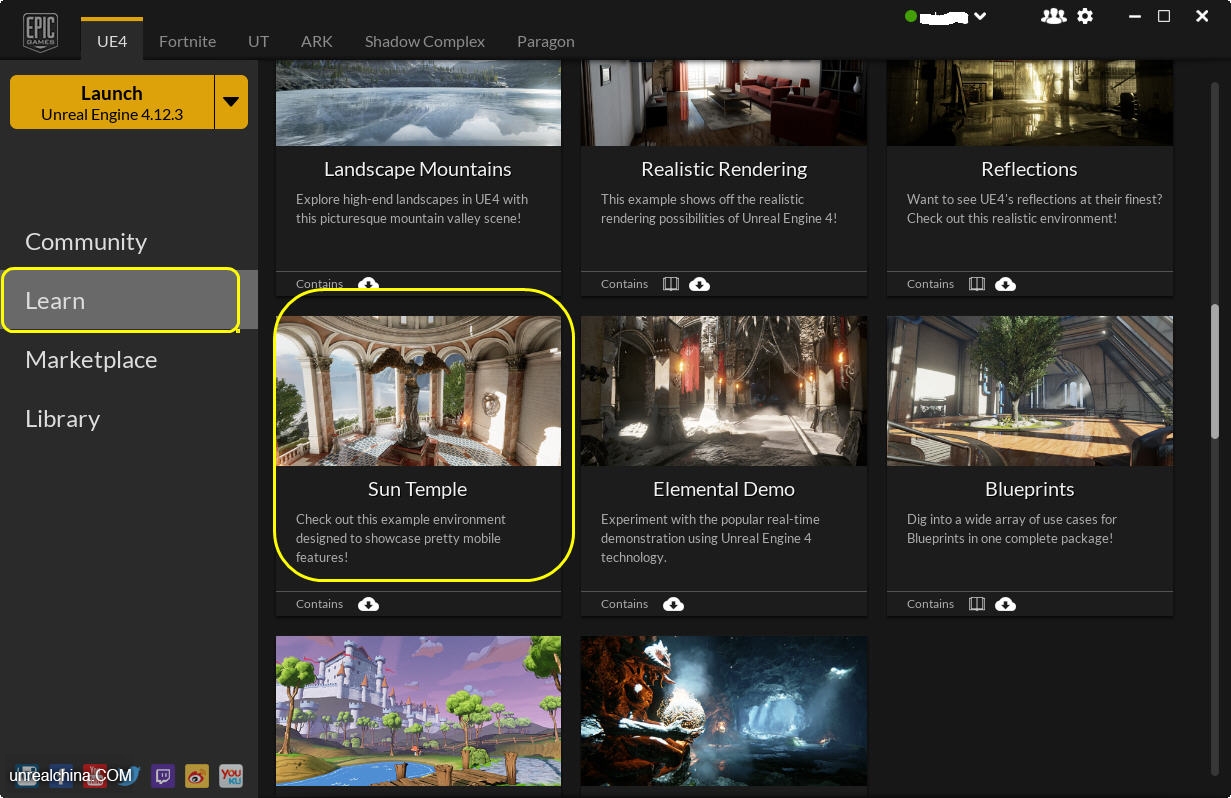Click the download icon under Realistic Rendering

tap(700, 284)
